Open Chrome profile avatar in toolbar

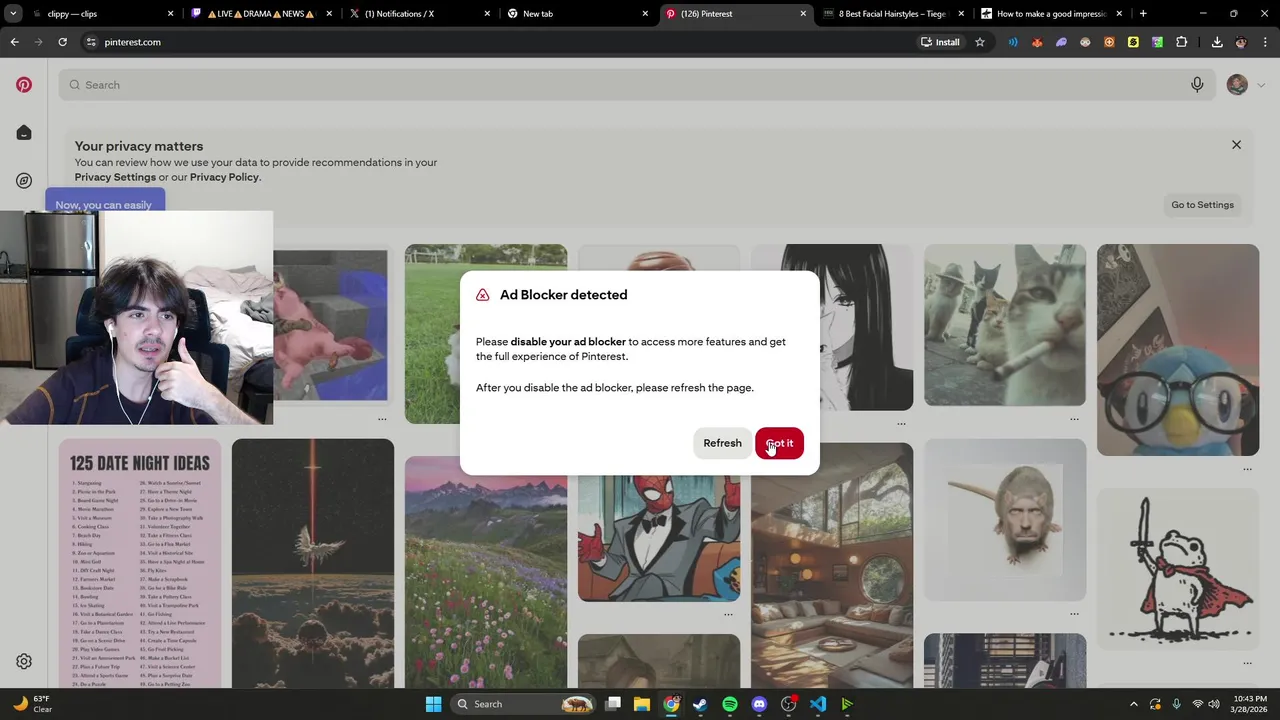1241,42
